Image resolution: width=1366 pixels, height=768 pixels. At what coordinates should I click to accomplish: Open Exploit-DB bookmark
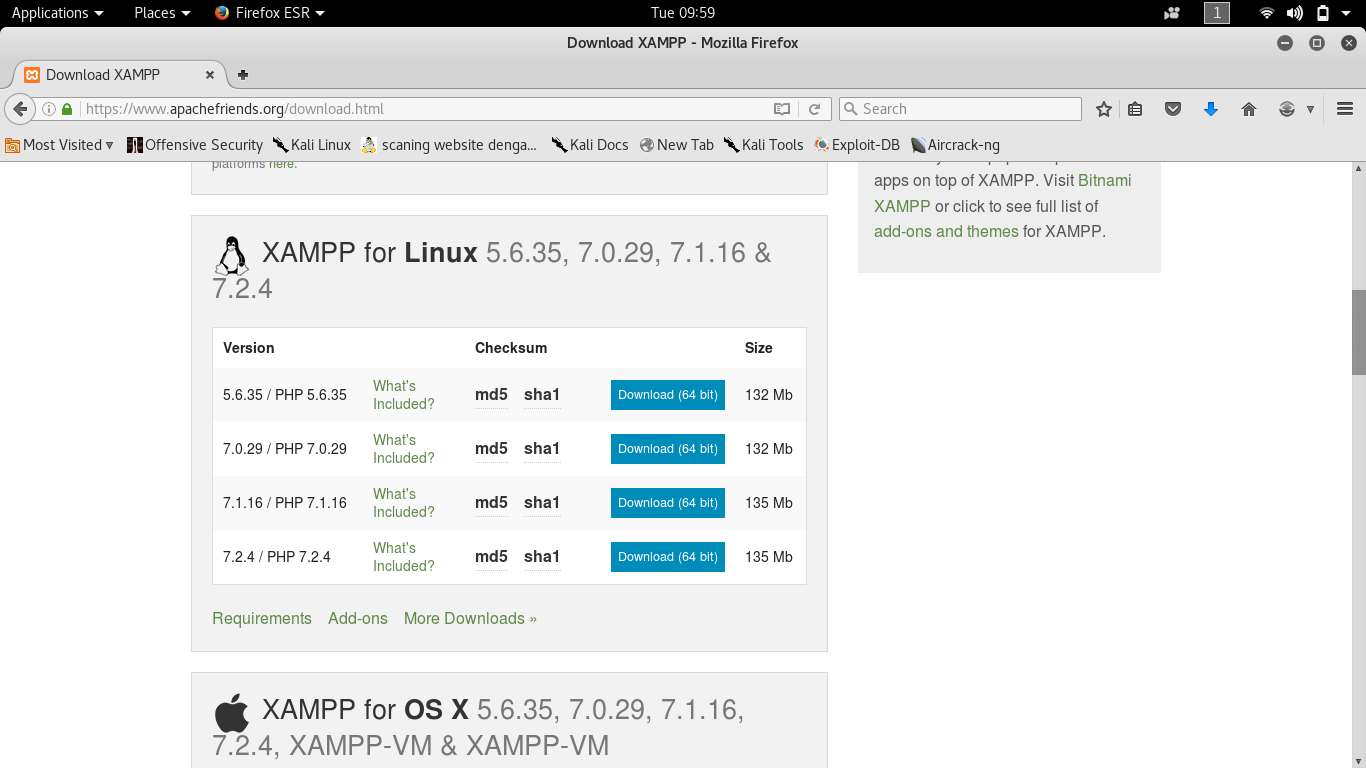coord(857,145)
